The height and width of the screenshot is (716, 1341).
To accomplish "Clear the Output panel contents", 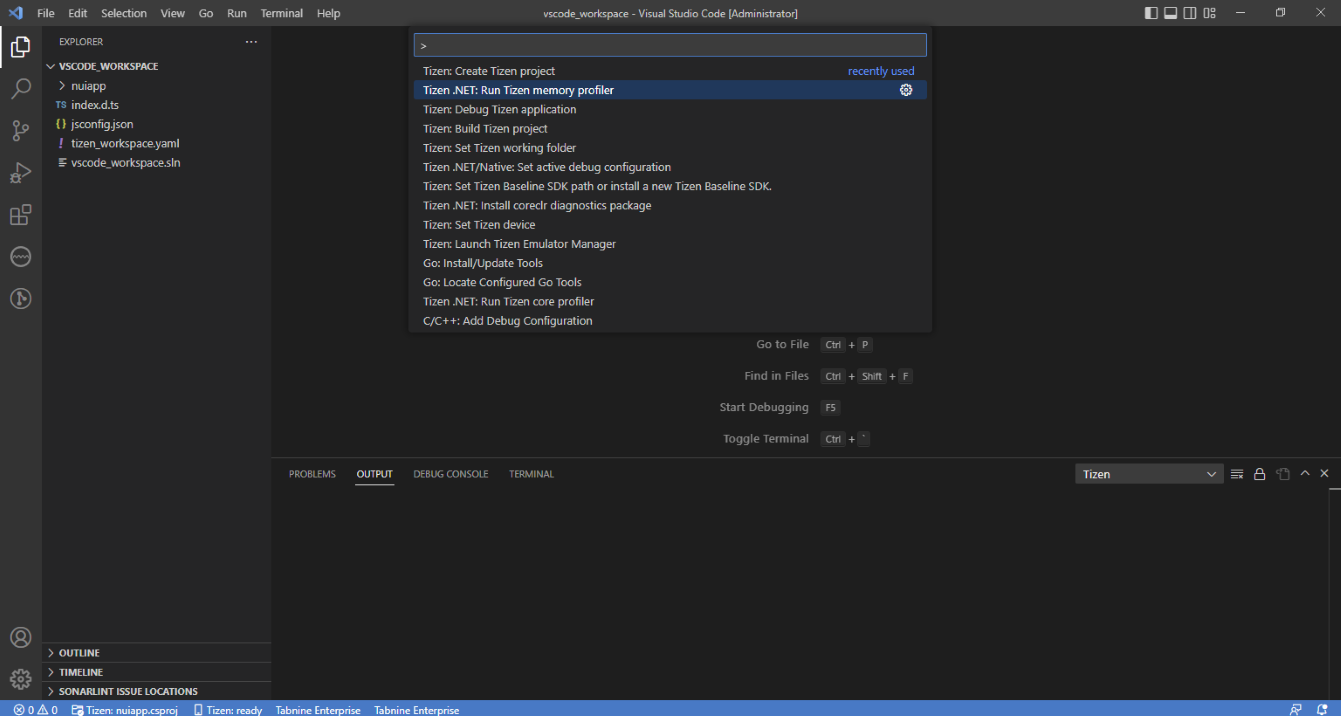I will (1237, 473).
